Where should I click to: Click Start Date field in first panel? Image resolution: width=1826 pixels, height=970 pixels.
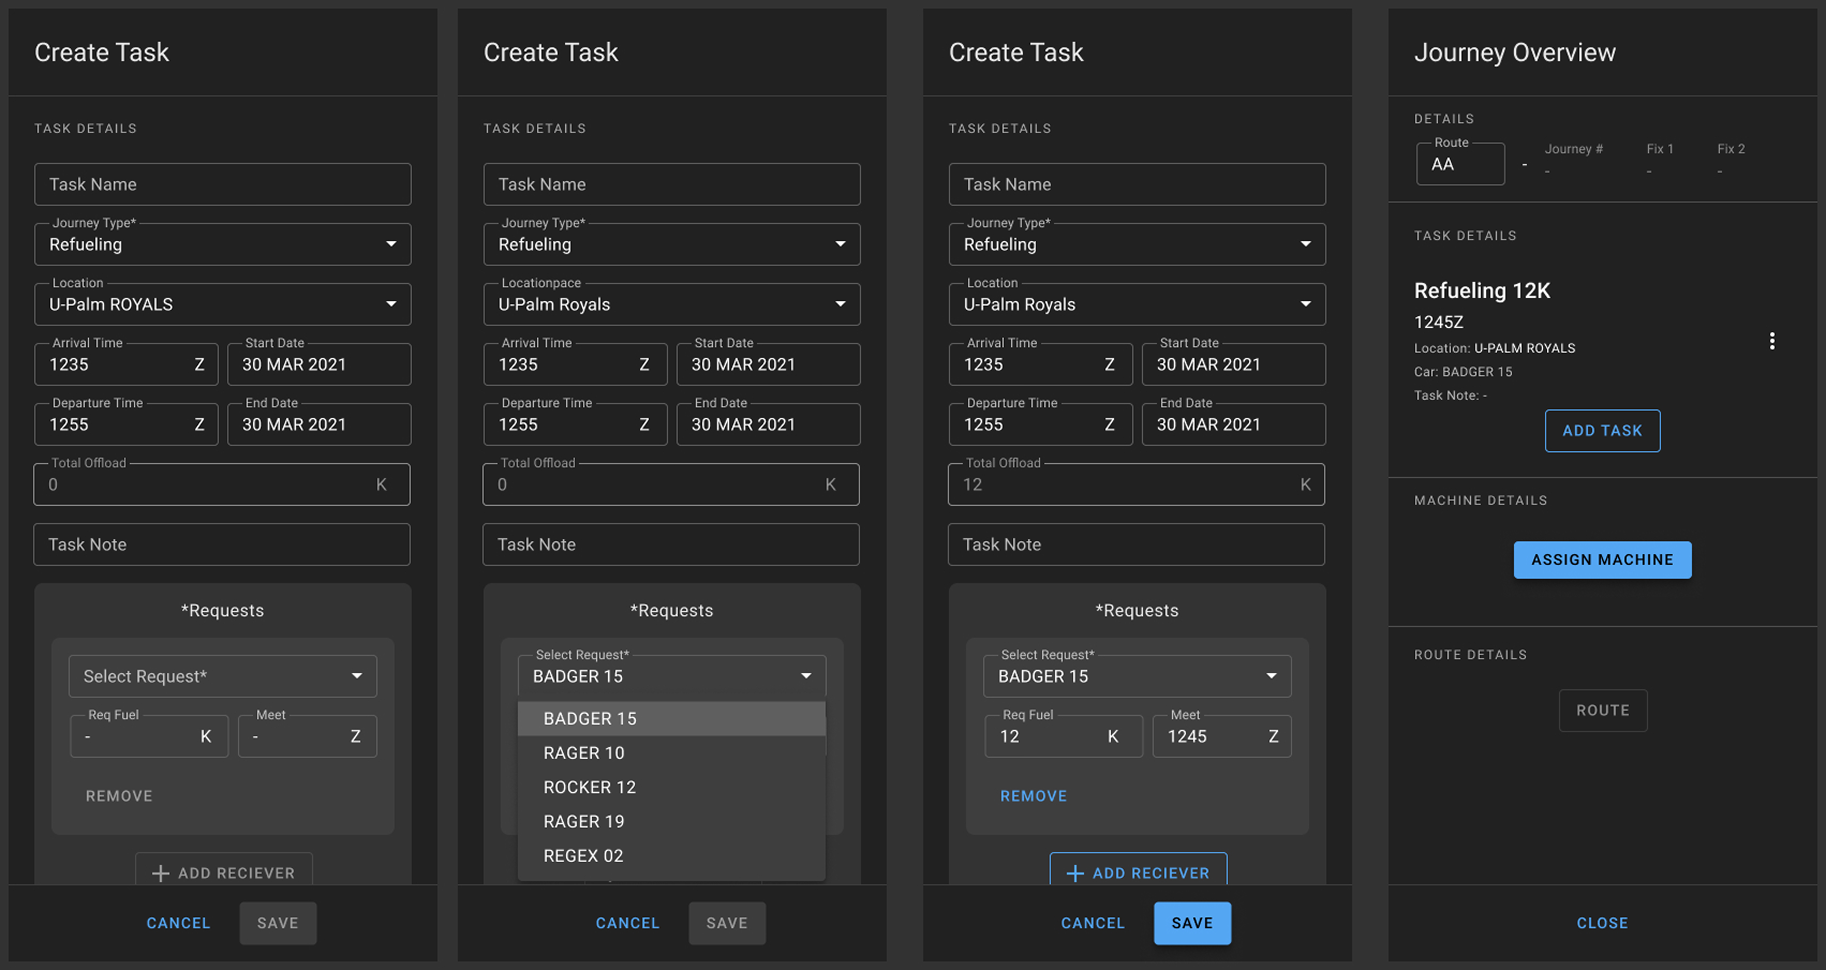(x=319, y=364)
